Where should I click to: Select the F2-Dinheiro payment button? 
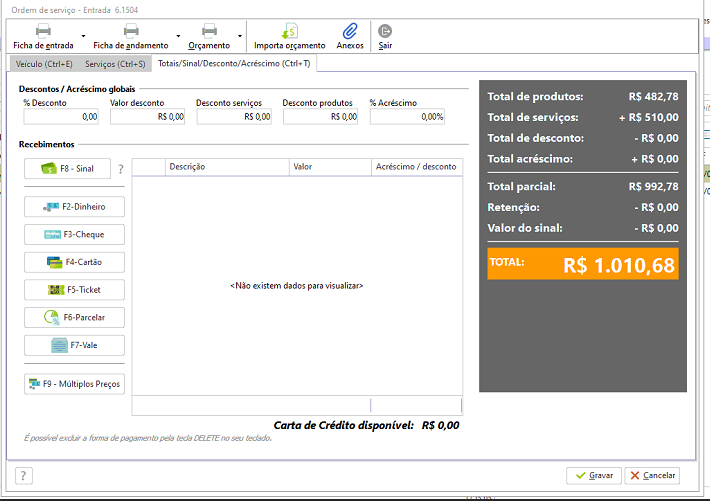pos(74,207)
